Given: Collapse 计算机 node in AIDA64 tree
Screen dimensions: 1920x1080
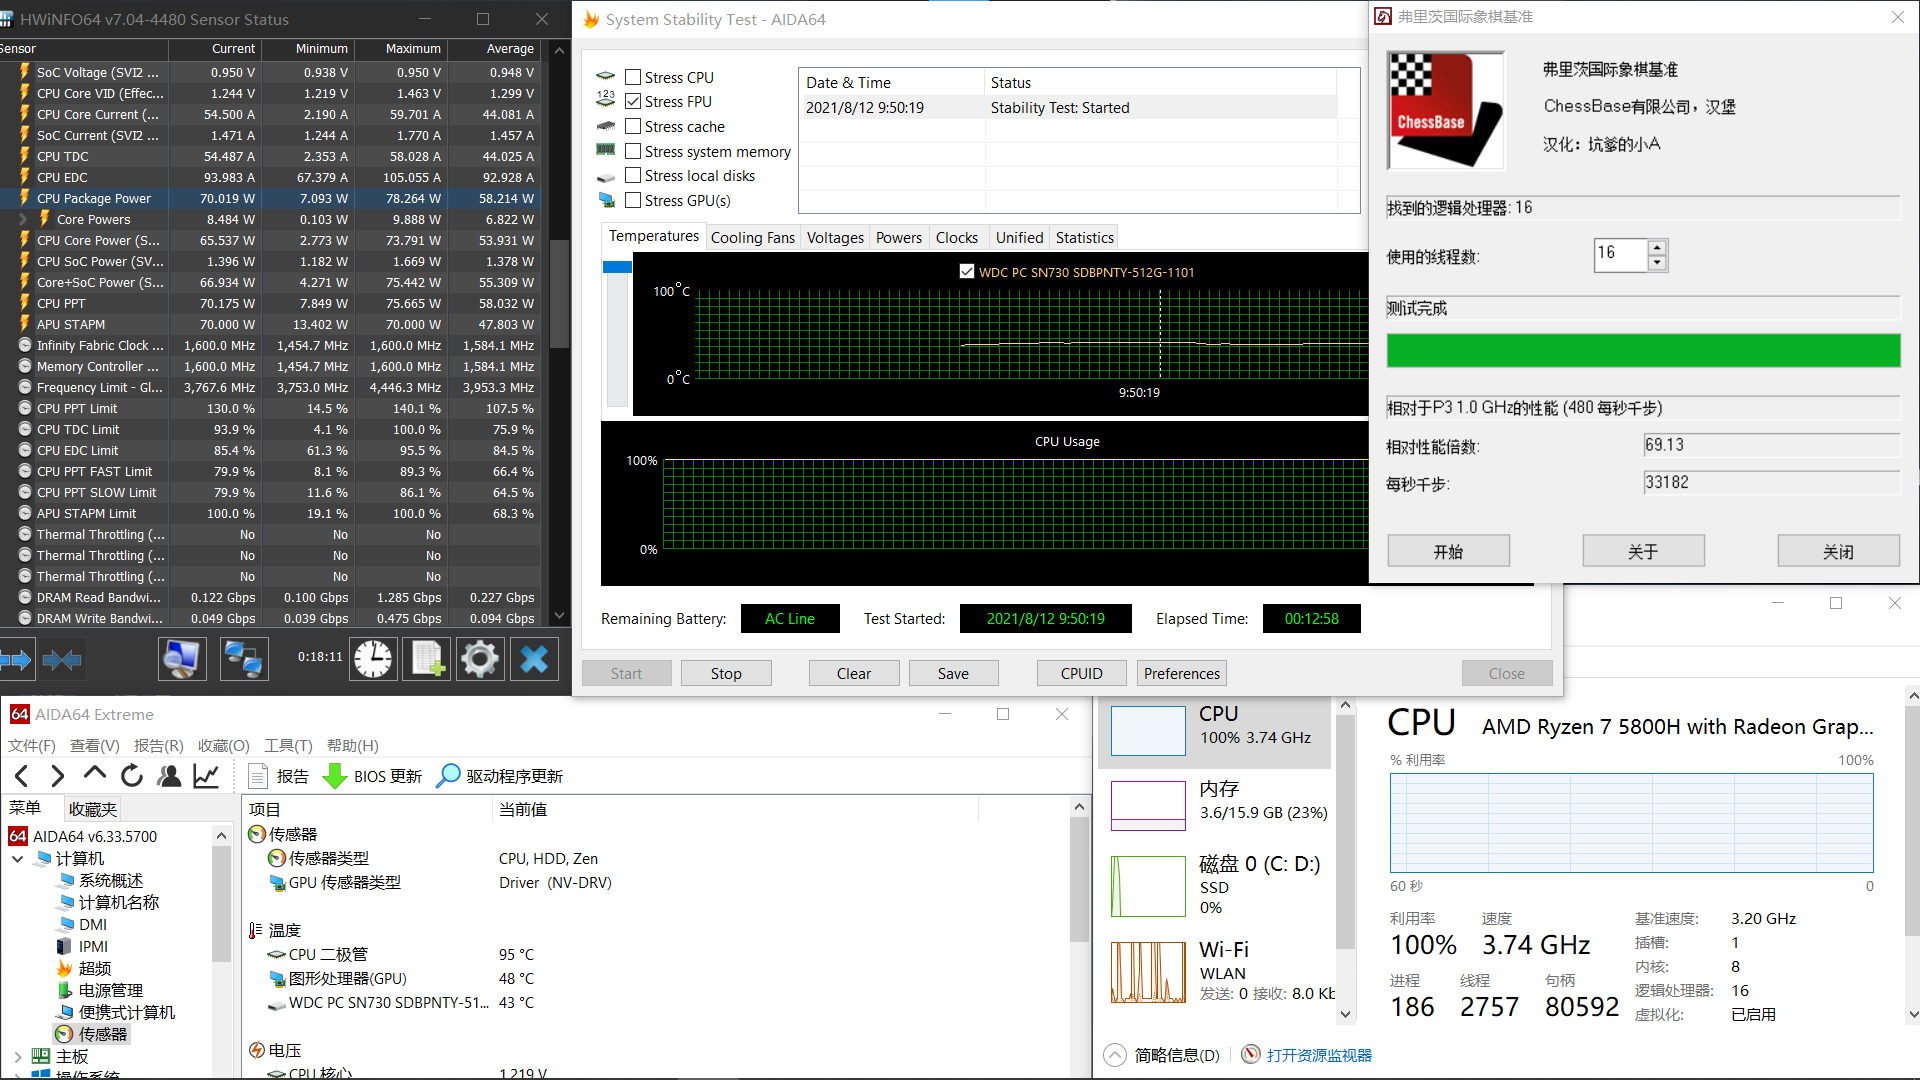Looking at the screenshot, I should [17, 858].
